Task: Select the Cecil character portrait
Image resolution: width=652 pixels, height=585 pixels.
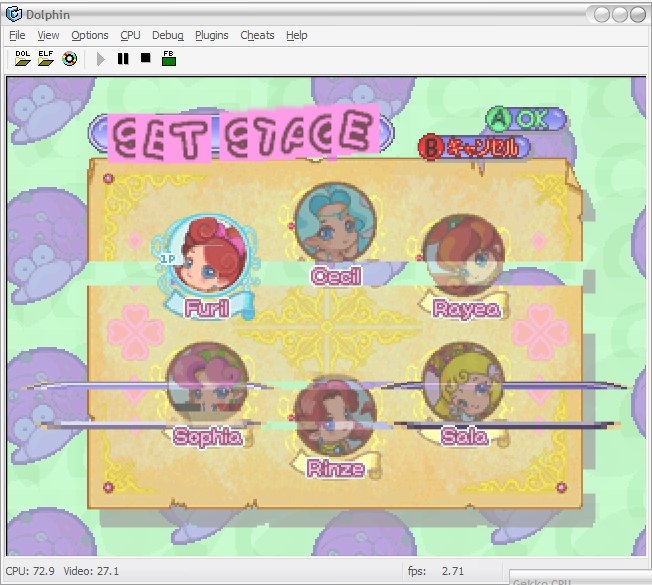Action: (335, 225)
